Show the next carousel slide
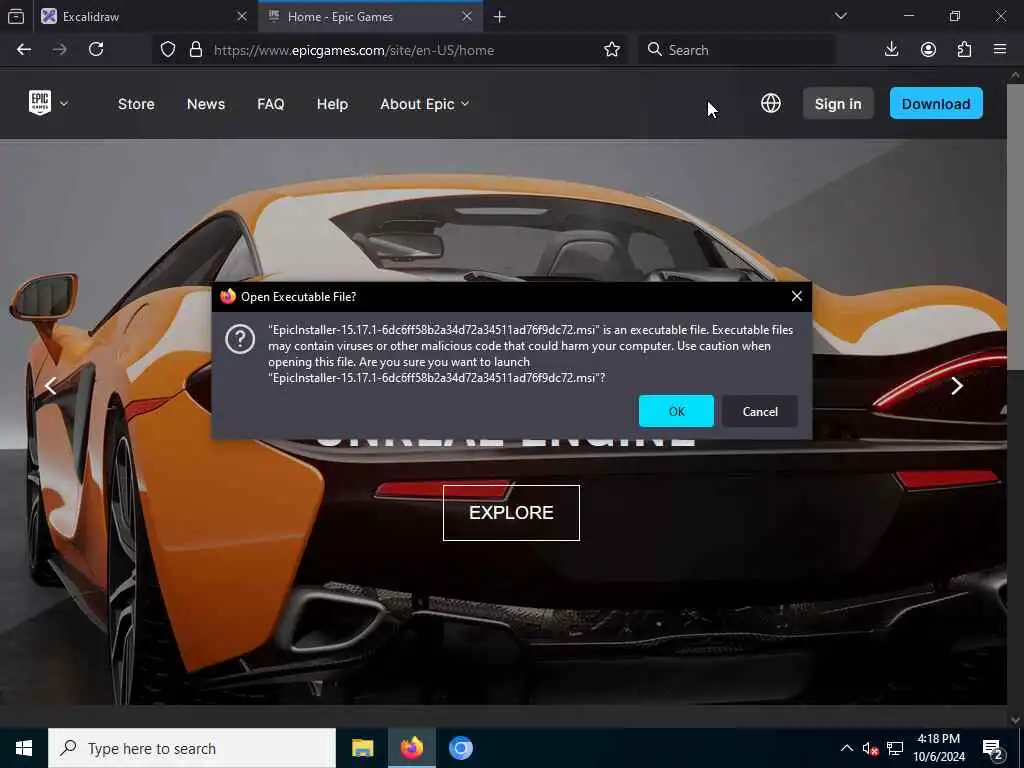This screenshot has height=768, width=1024. pos(957,386)
